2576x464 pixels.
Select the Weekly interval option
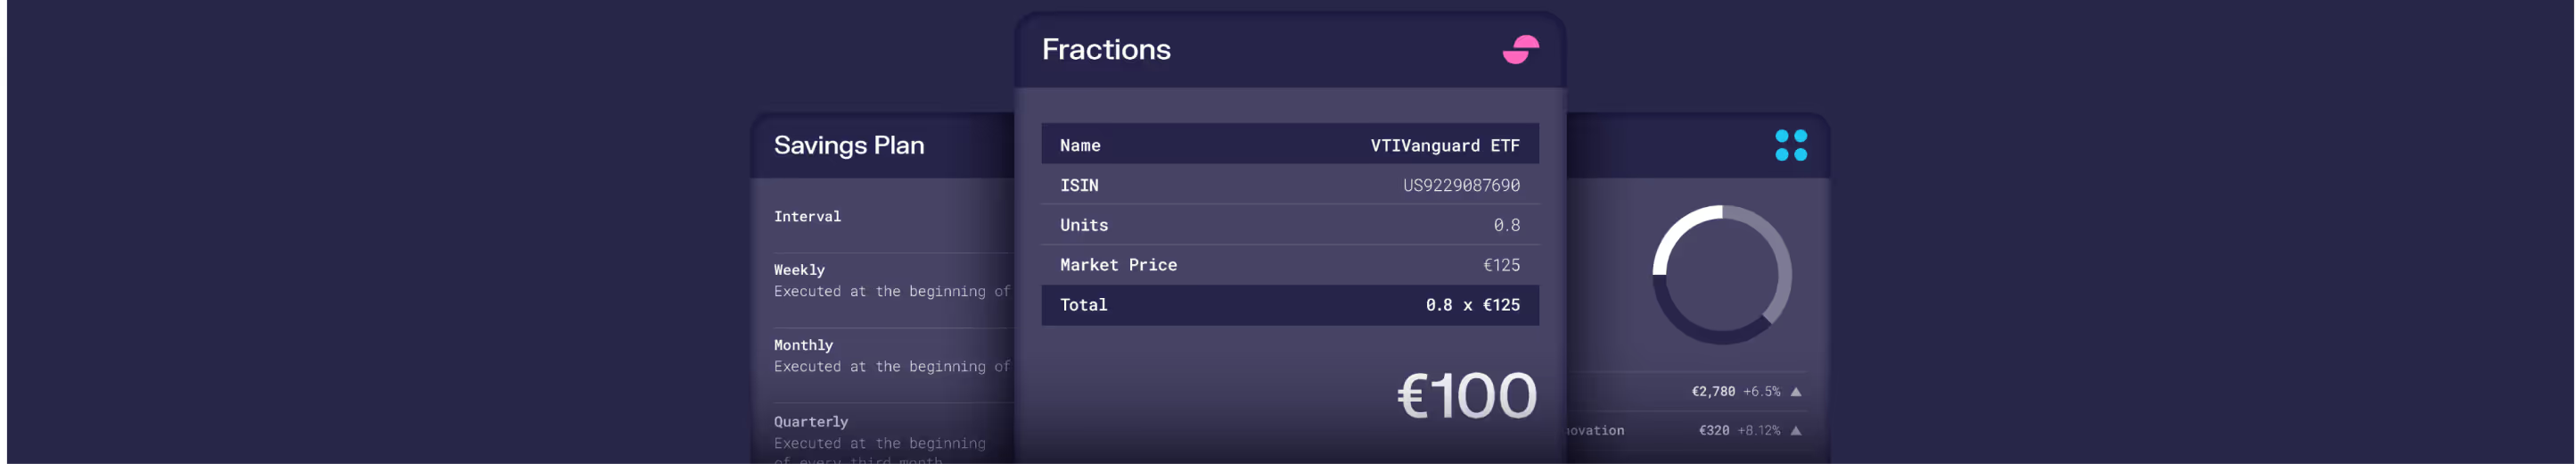click(x=799, y=270)
